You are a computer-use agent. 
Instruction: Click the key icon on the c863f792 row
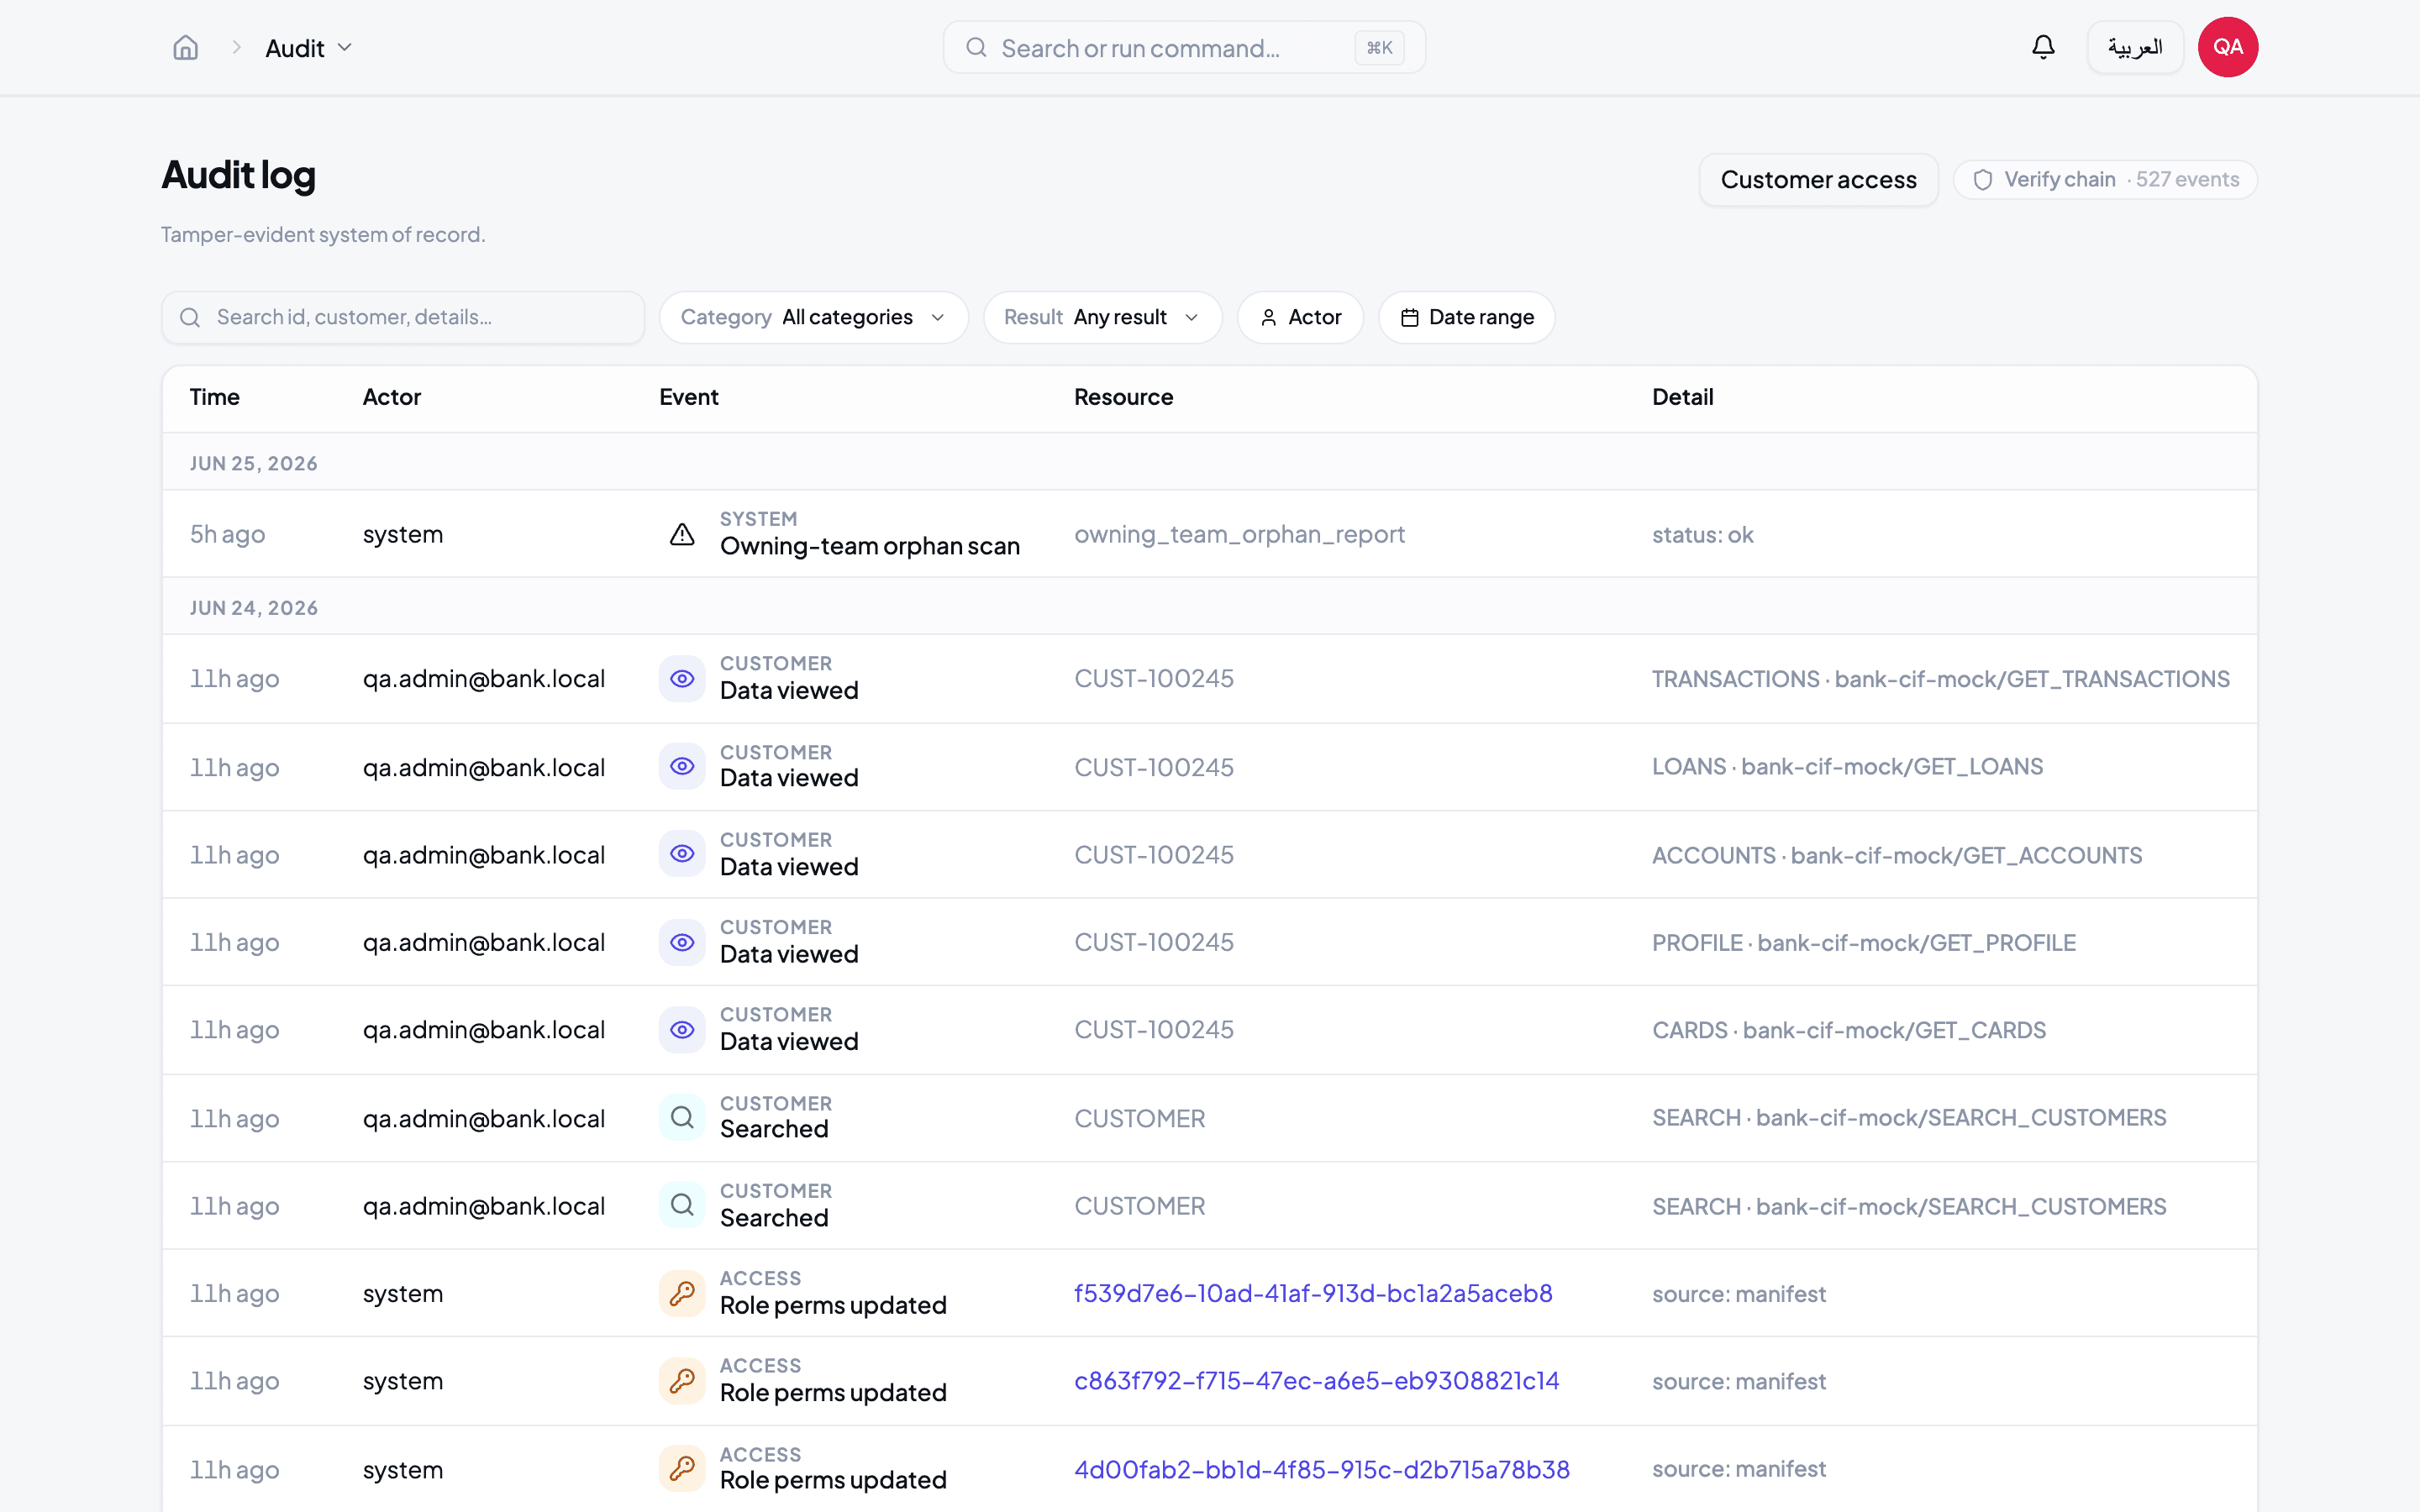(x=682, y=1381)
